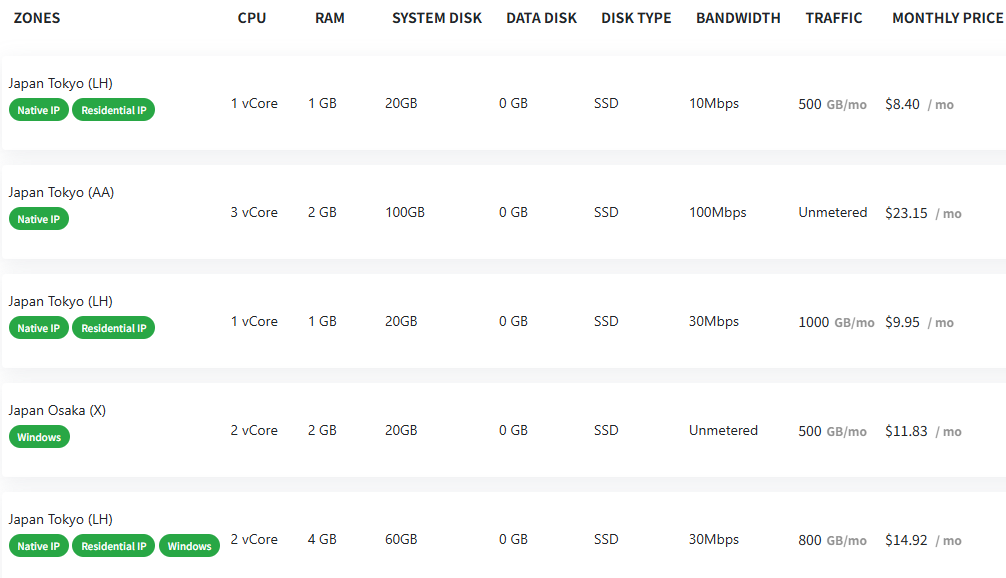Open the Japan Tokyo (AA) zone

click(61, 192)
